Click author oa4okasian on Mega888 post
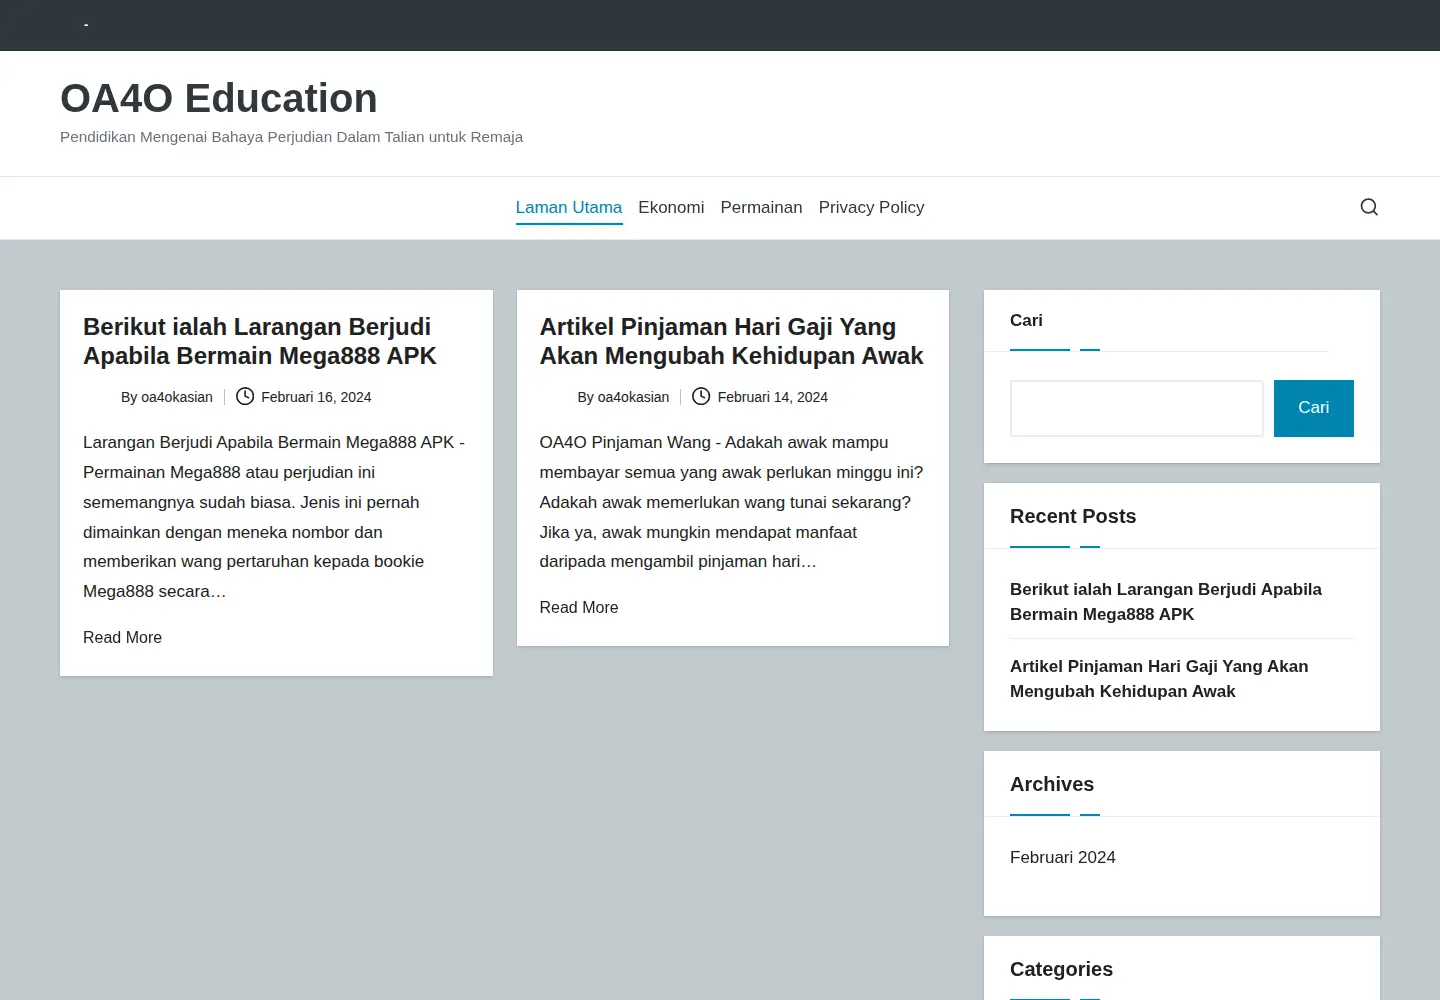1440x1000 pixels. pyautogui.click(x=177, y=397)
